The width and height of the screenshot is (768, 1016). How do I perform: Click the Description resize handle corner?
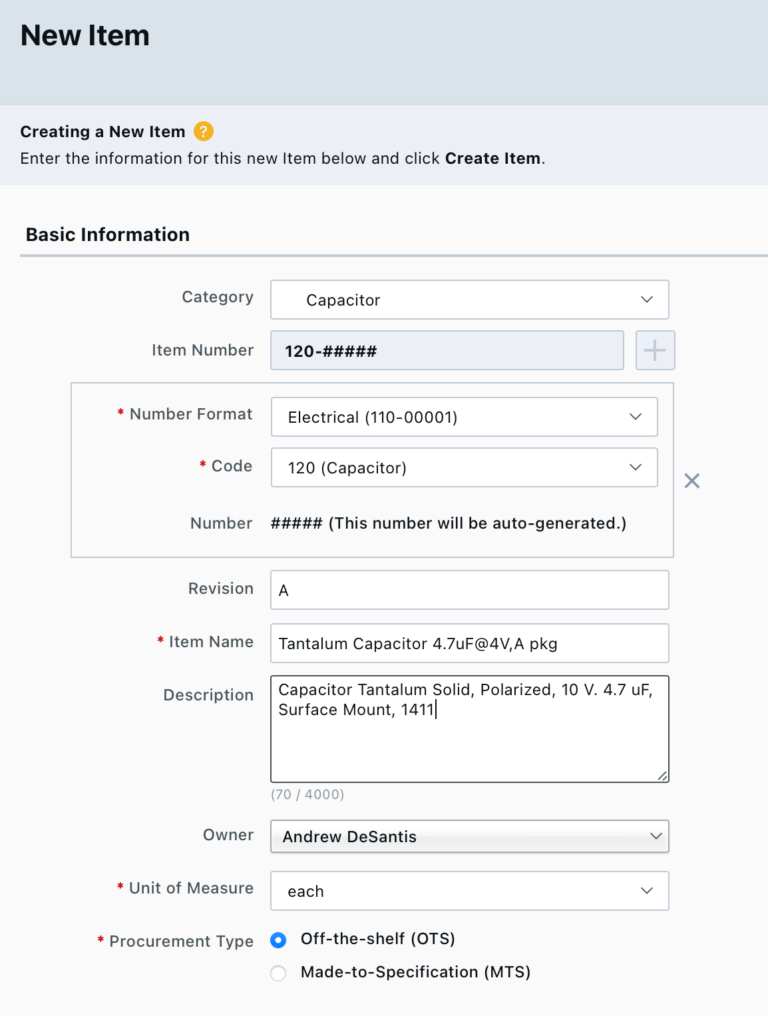coord(662,775)
